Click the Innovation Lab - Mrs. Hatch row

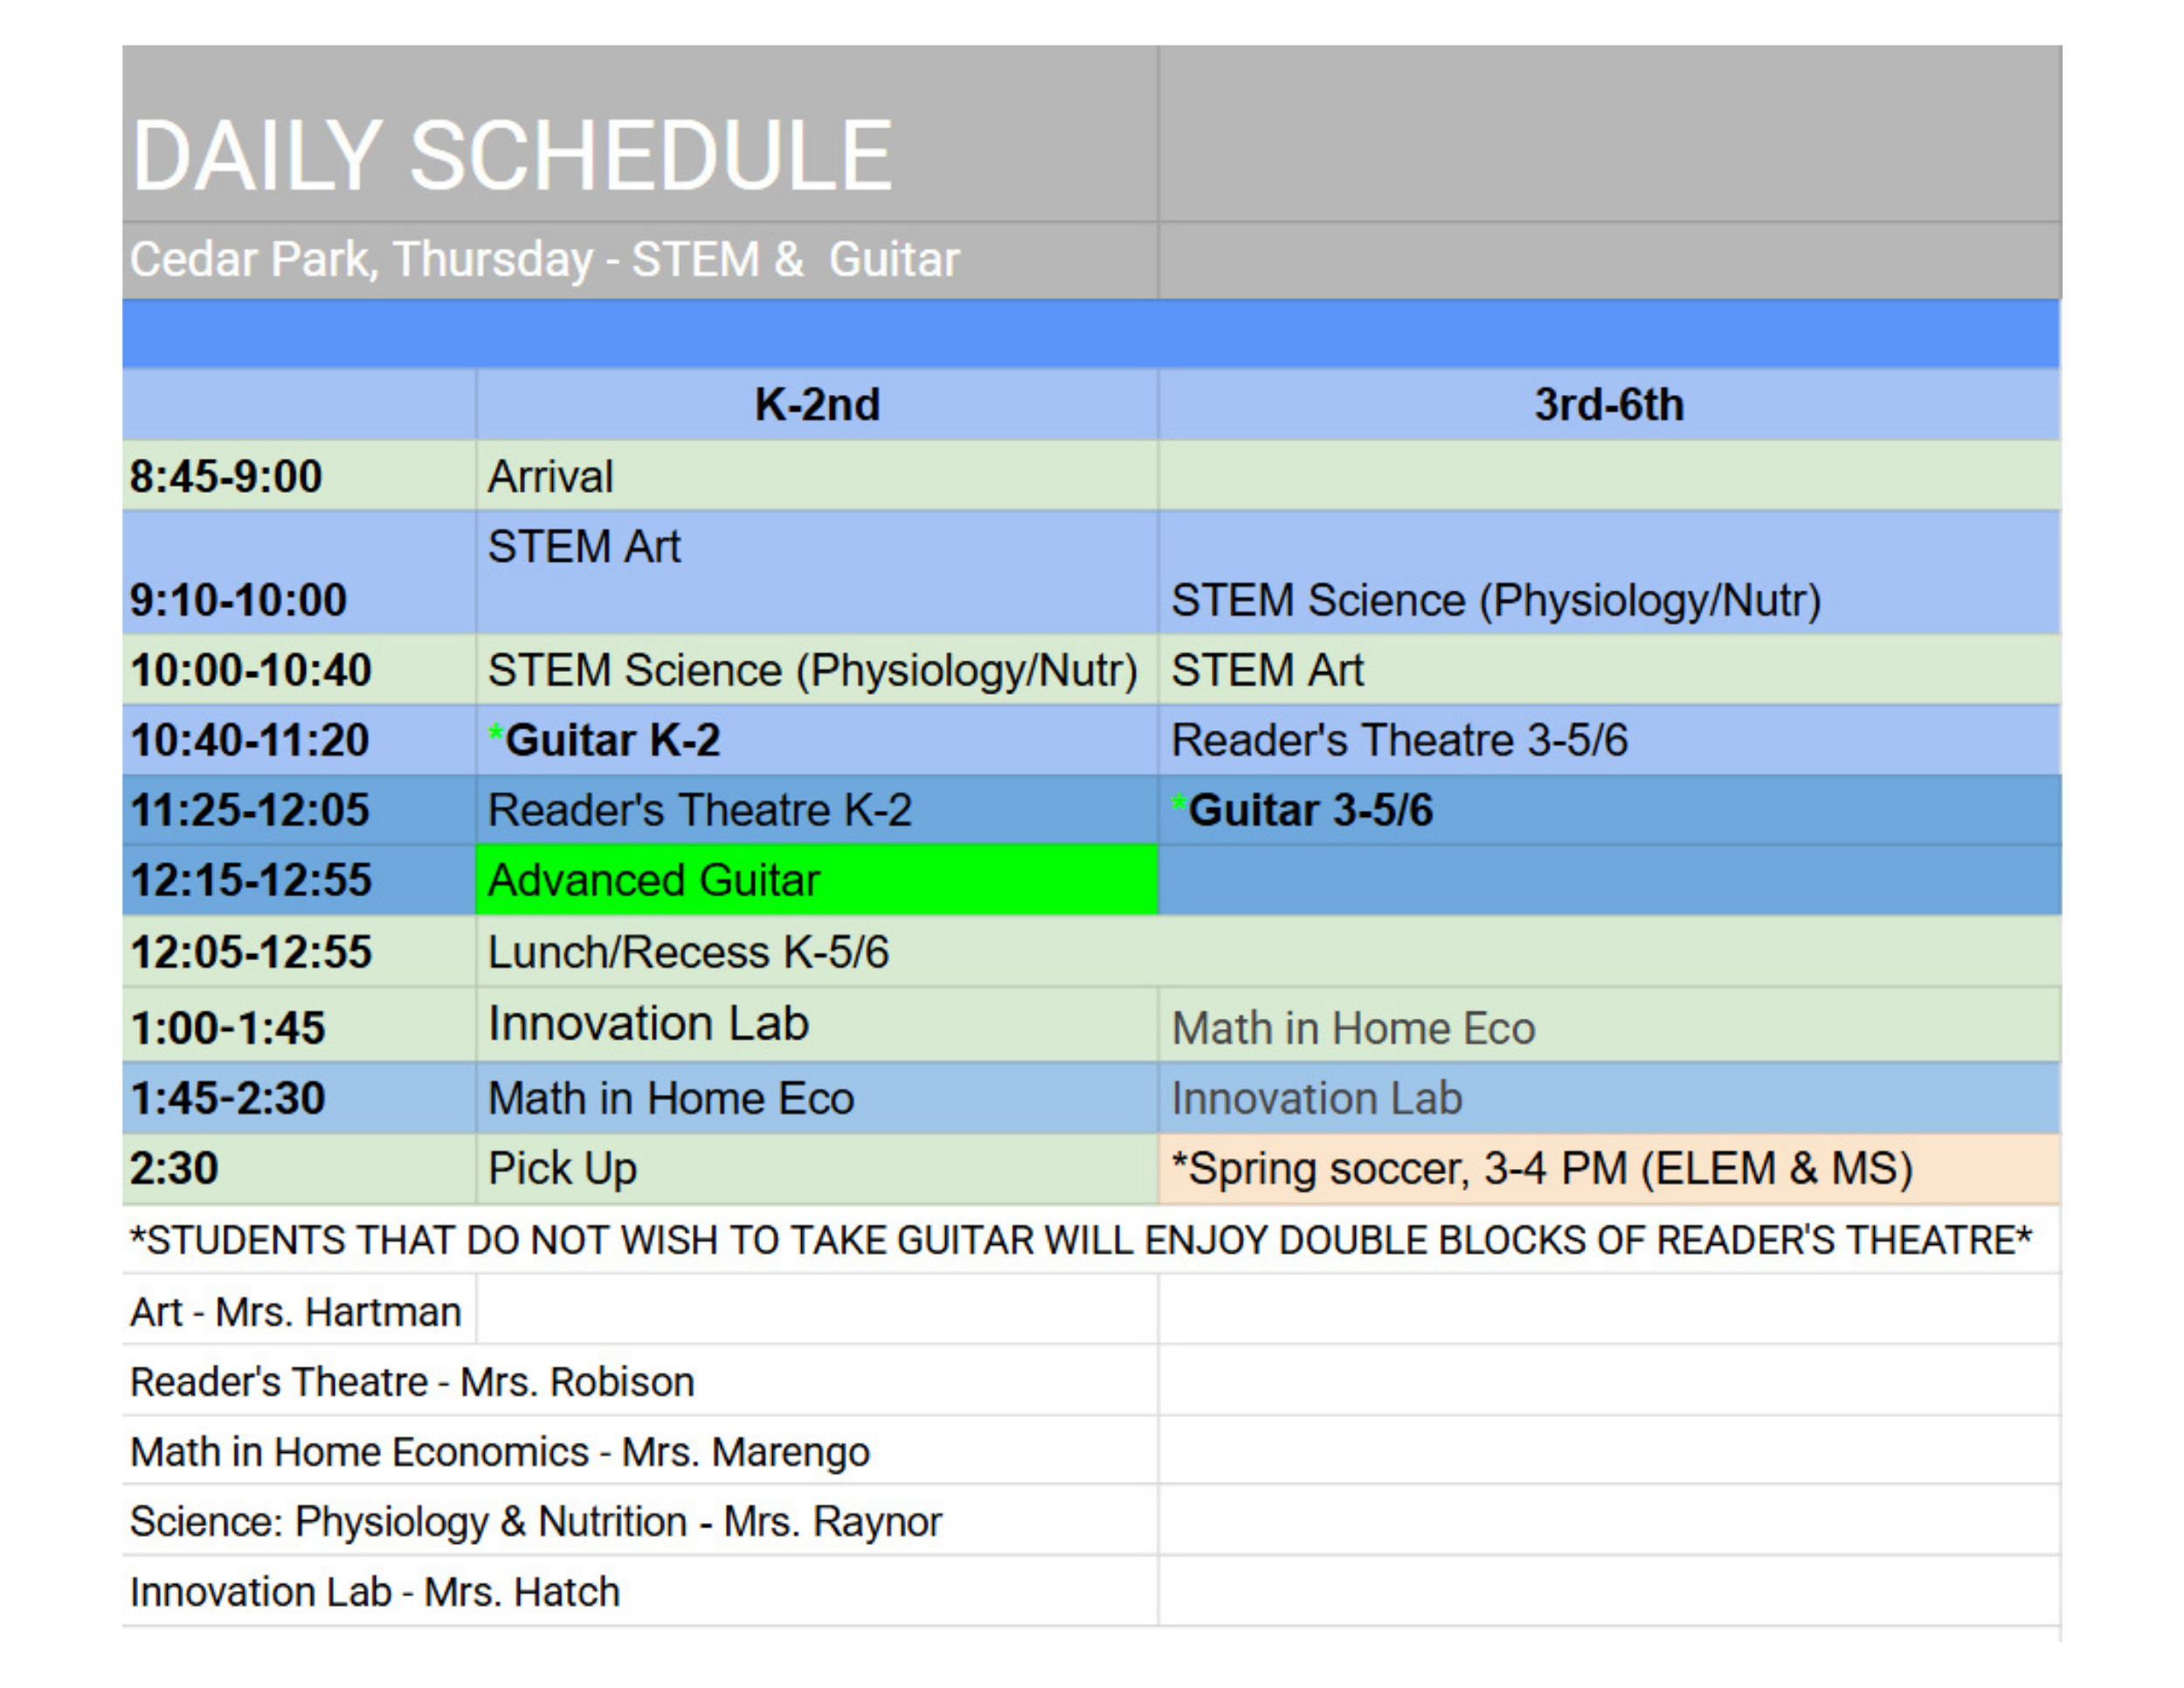click(x=375, y=1592)
